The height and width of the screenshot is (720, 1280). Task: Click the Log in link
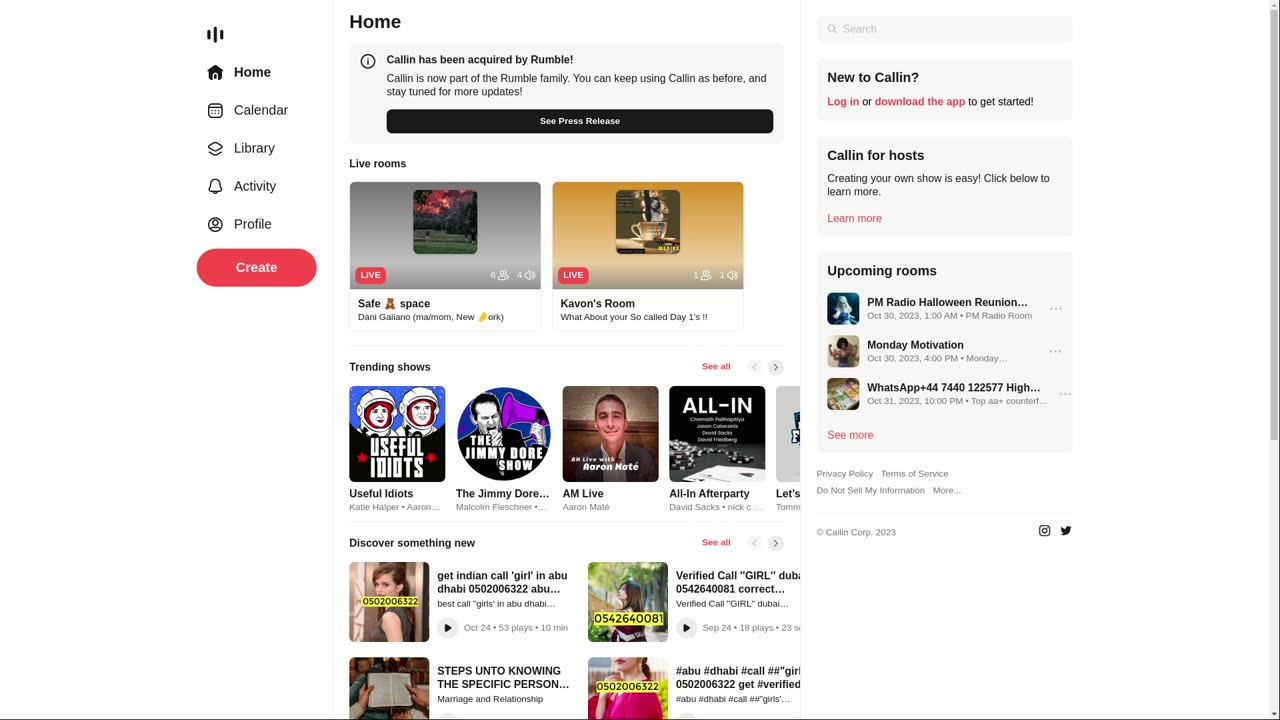click(x=843, y=102)
